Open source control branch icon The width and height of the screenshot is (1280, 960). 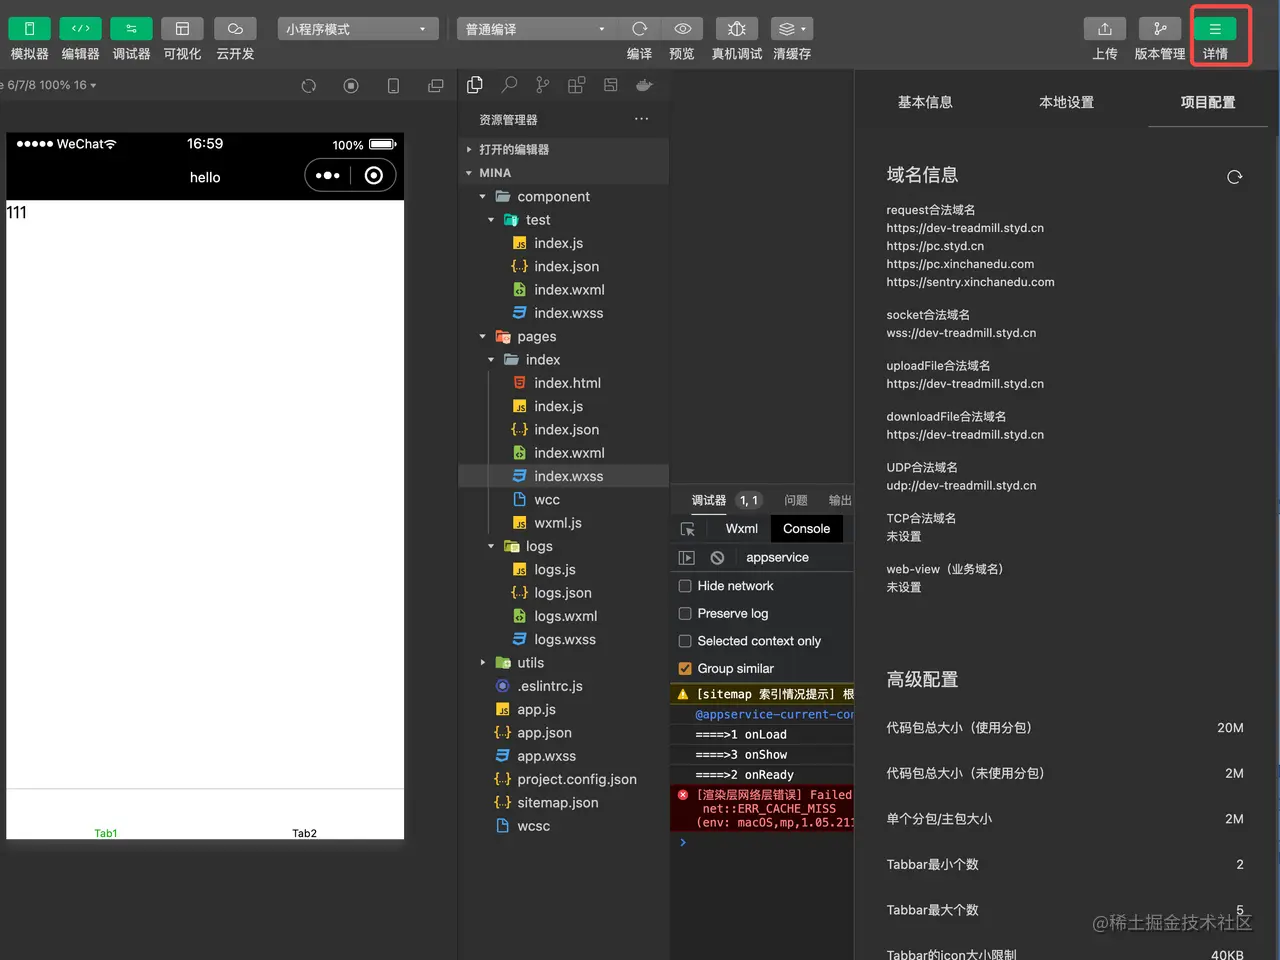pos(542,85)
